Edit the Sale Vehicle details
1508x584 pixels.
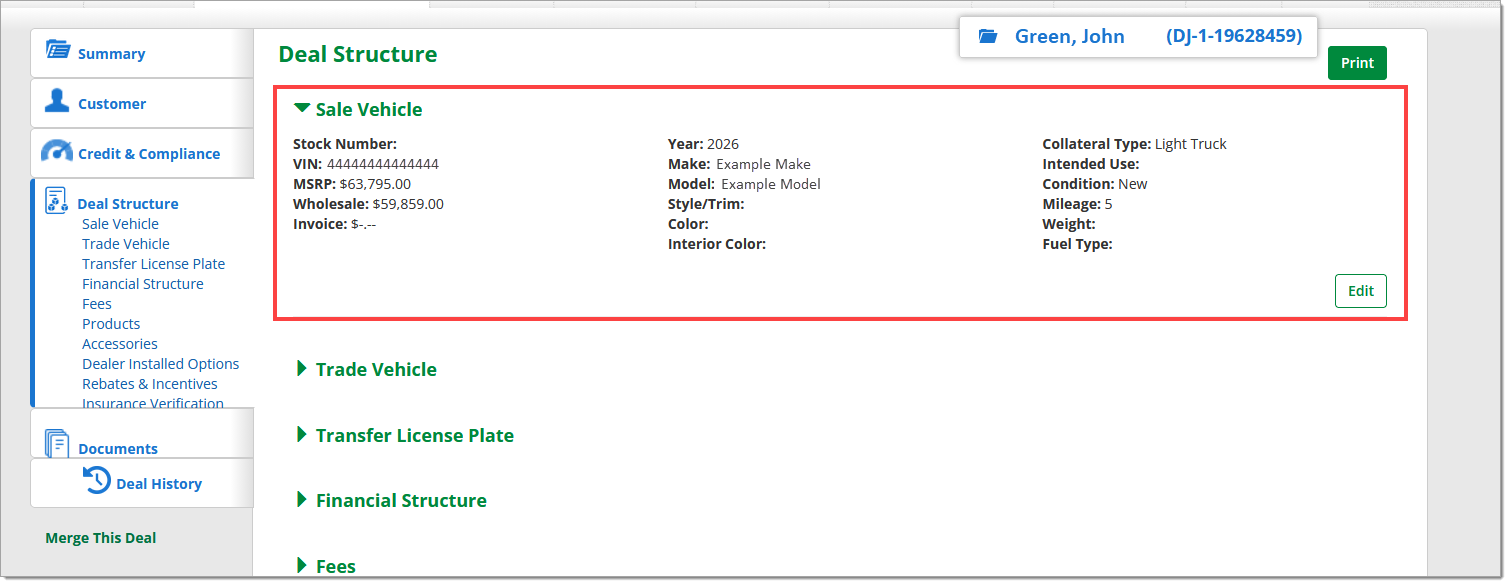point(1361,291)
